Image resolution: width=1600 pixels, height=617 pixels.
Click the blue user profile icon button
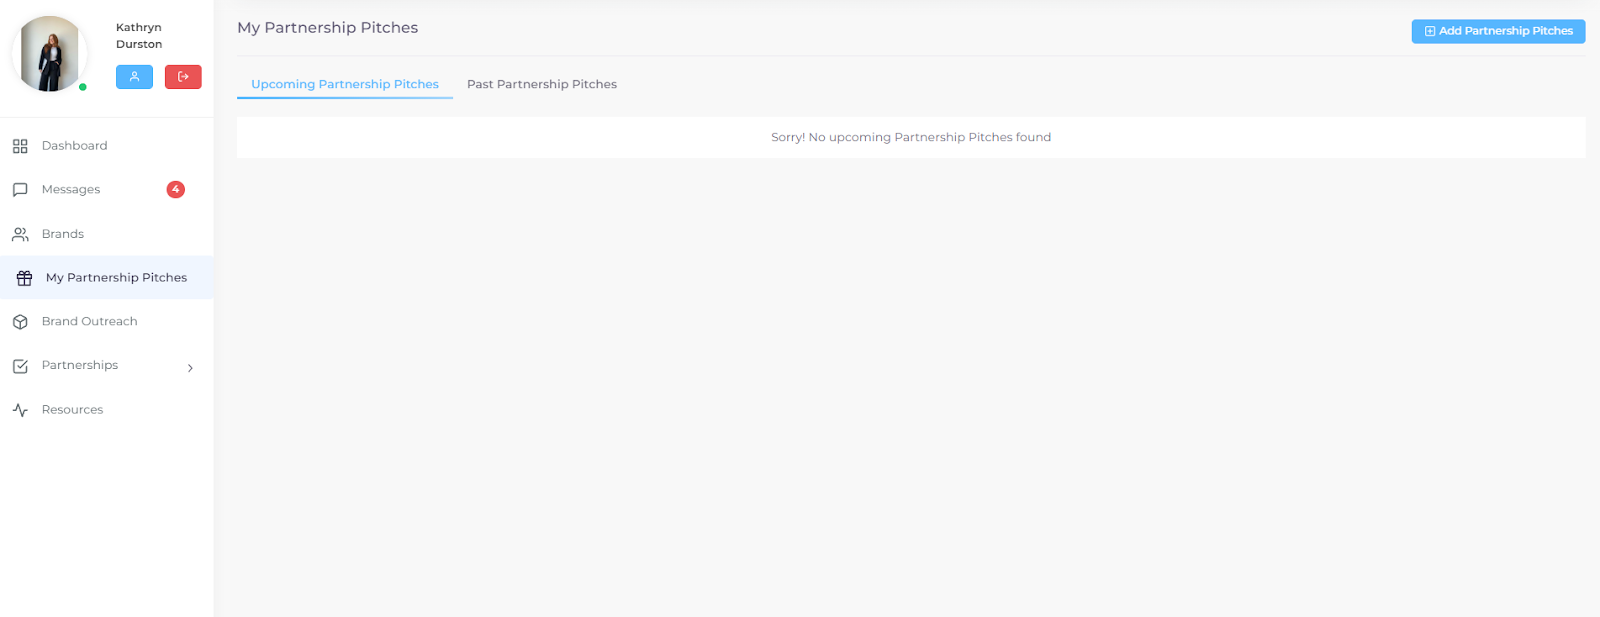[x=134, y=77]
